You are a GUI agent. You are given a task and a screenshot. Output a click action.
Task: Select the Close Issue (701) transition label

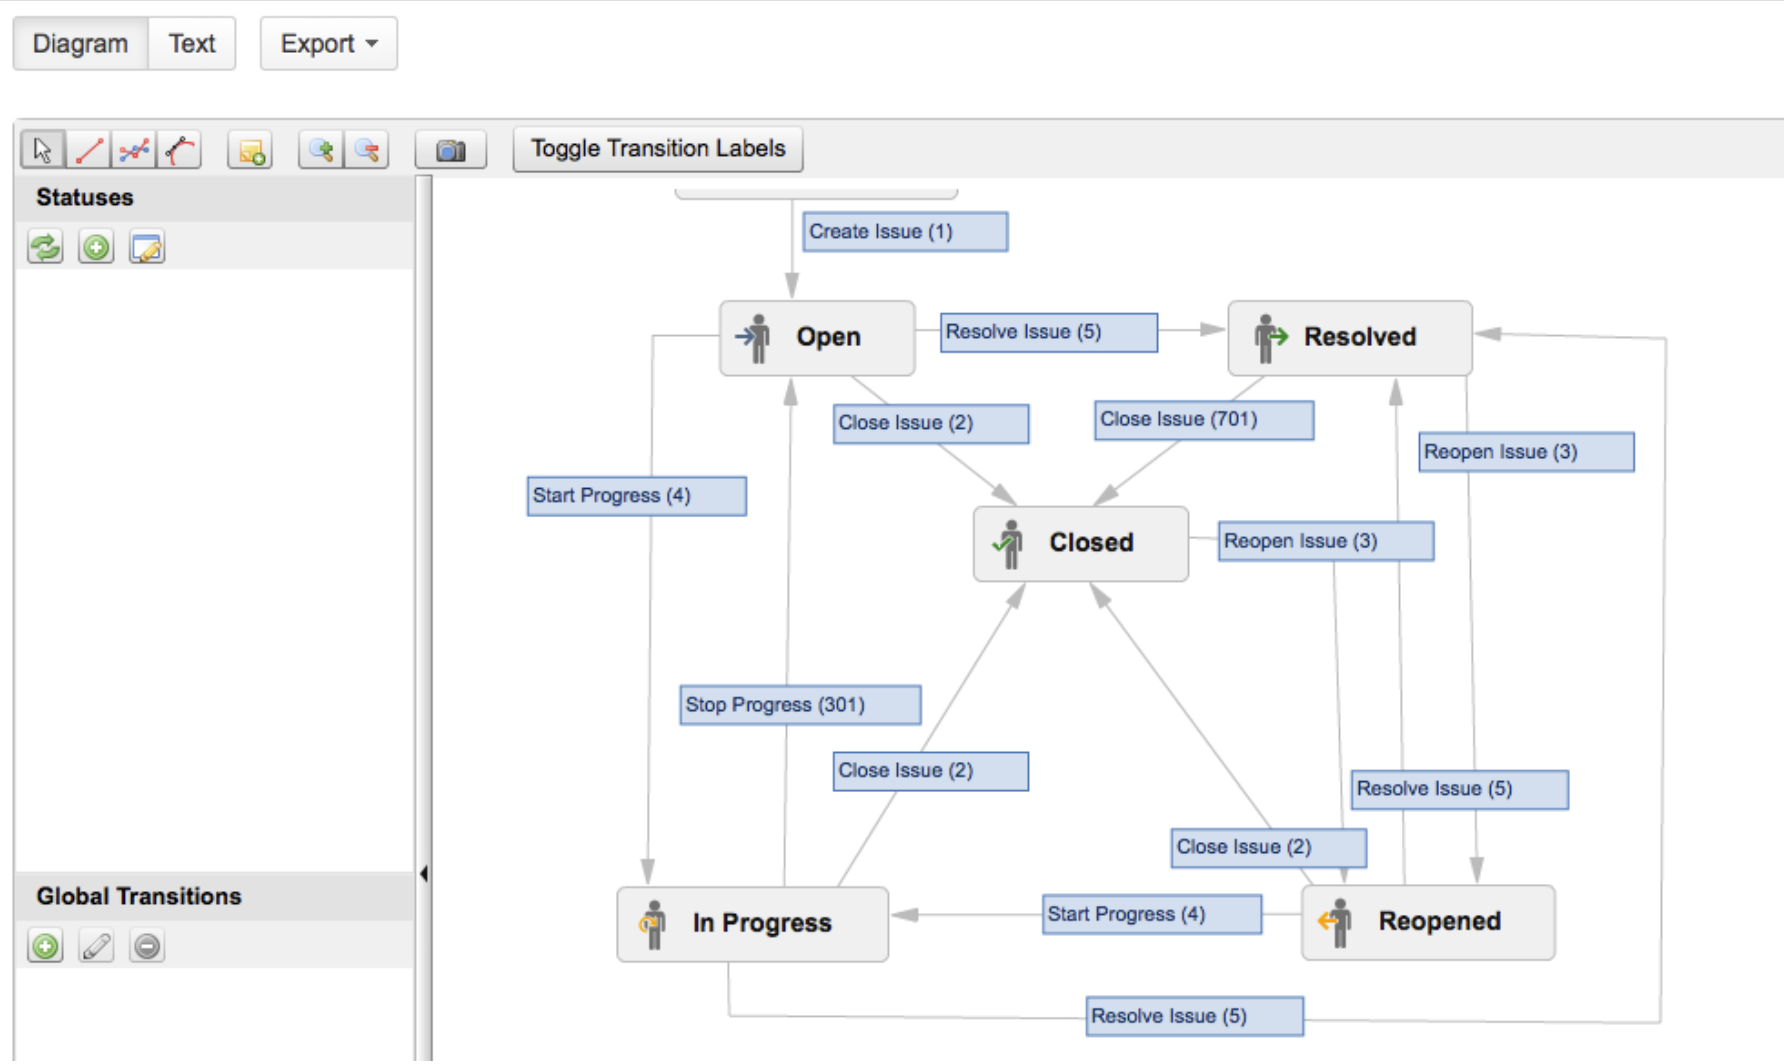(1203, 420)
